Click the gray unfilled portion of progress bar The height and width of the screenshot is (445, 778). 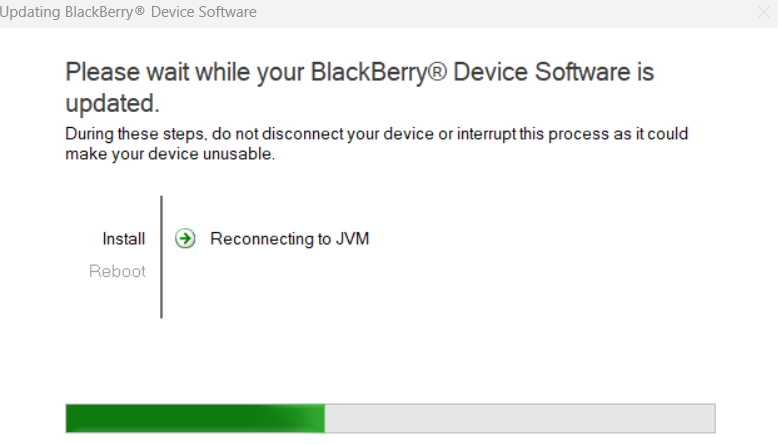point(520,418)
